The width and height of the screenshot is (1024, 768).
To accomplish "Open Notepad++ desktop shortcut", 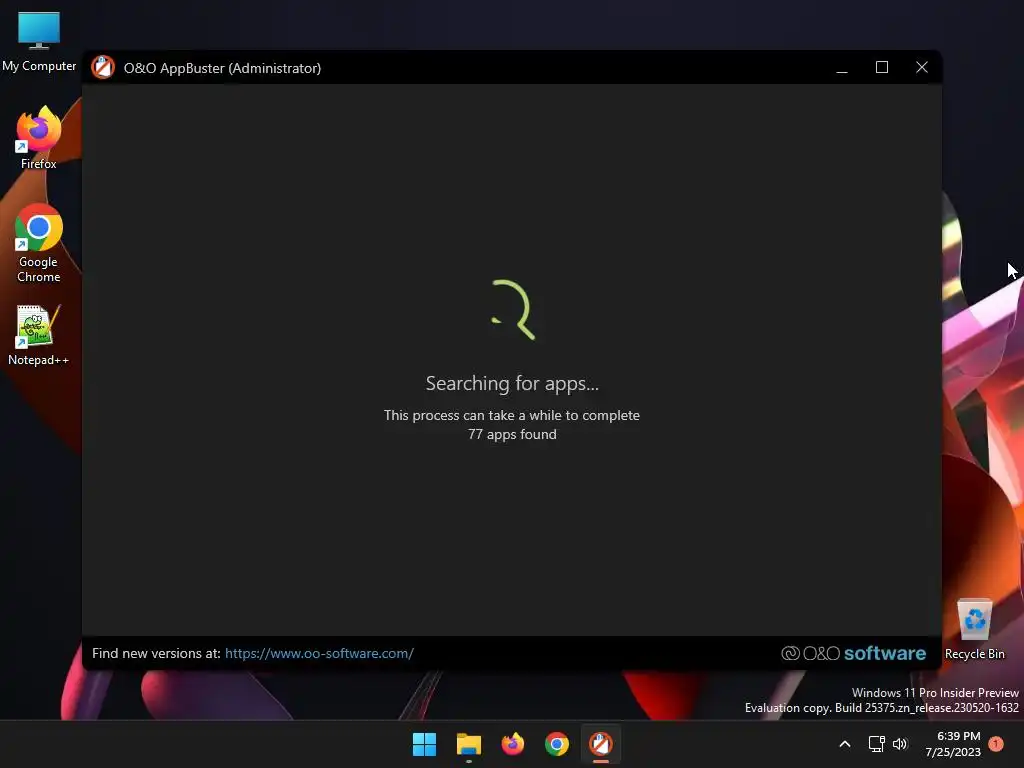I will tap(39, 335).
